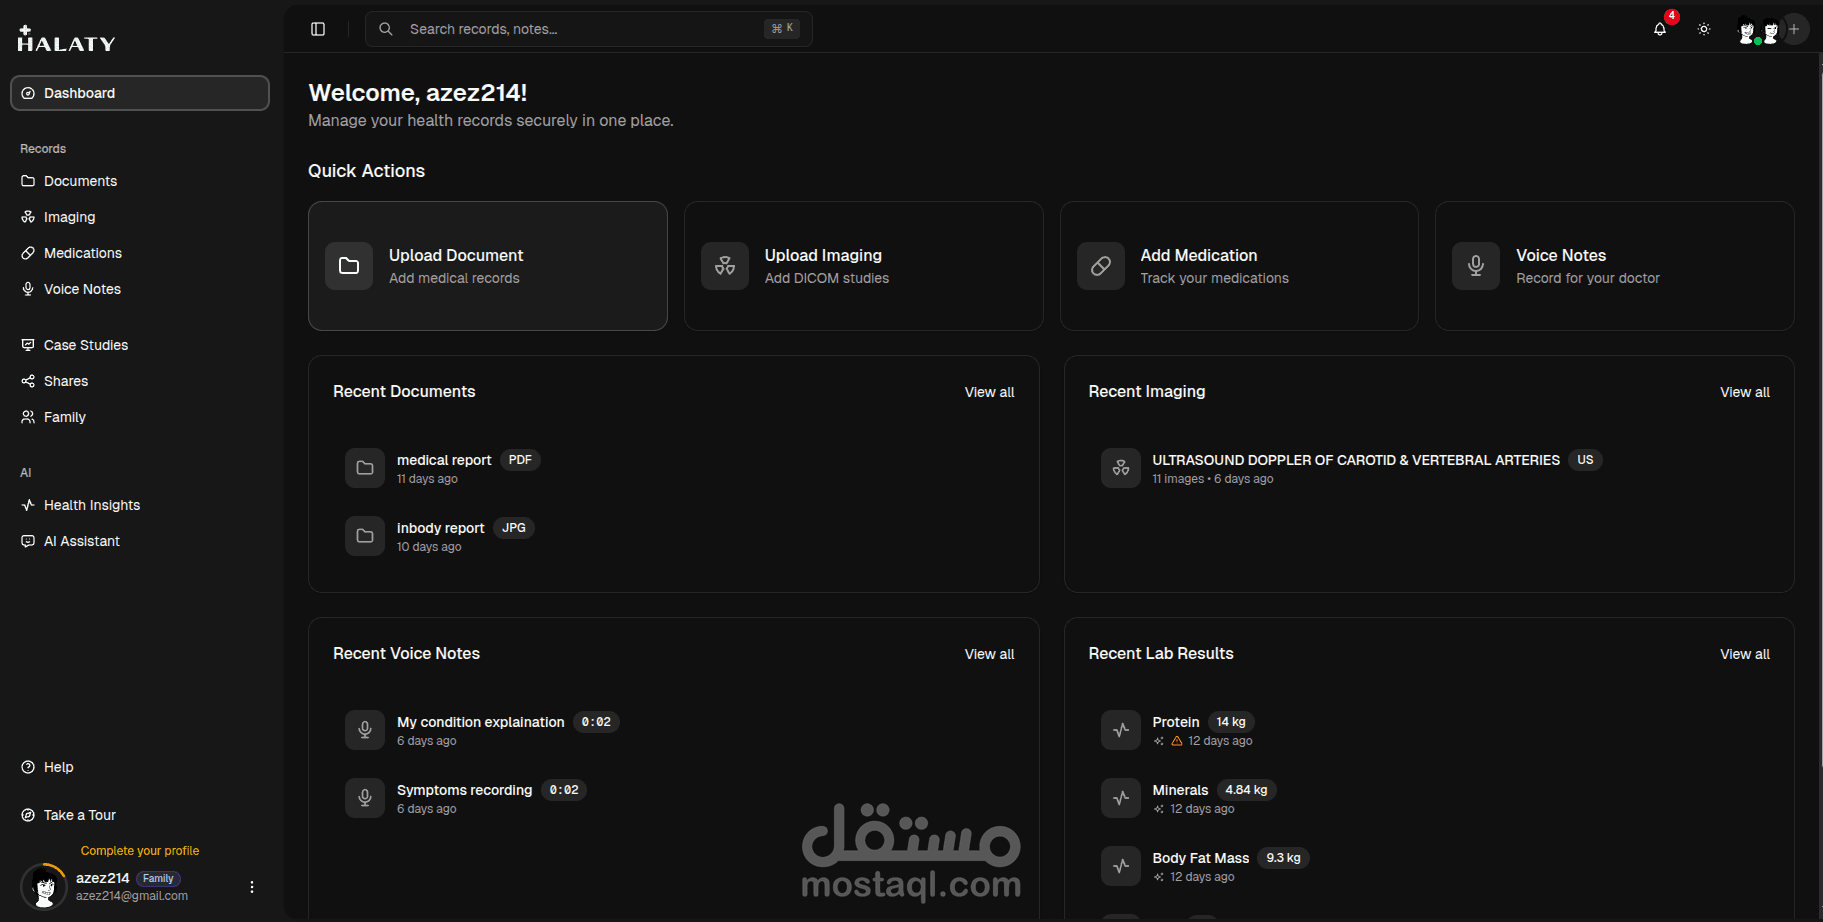Screen dimensions: 1823x922
Task: Click the pulse icon beside Protein
Action: (1121, 730)
